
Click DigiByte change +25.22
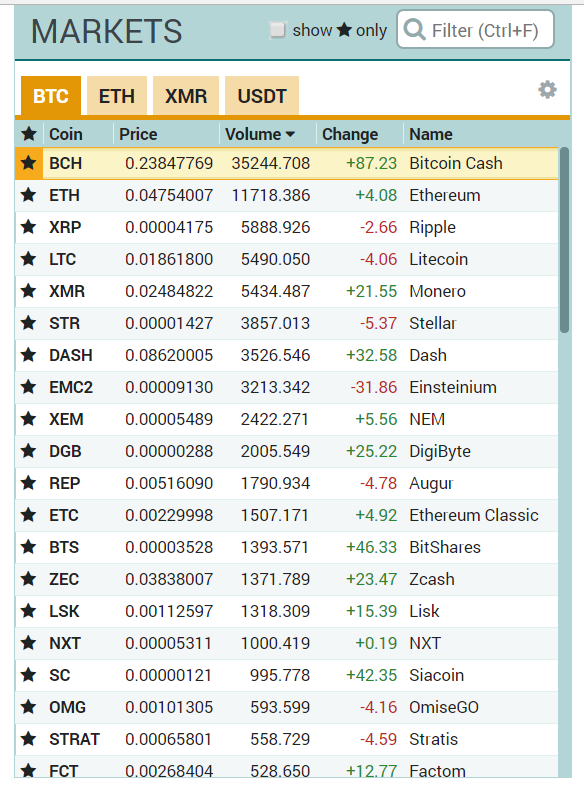tap(371, 451)
